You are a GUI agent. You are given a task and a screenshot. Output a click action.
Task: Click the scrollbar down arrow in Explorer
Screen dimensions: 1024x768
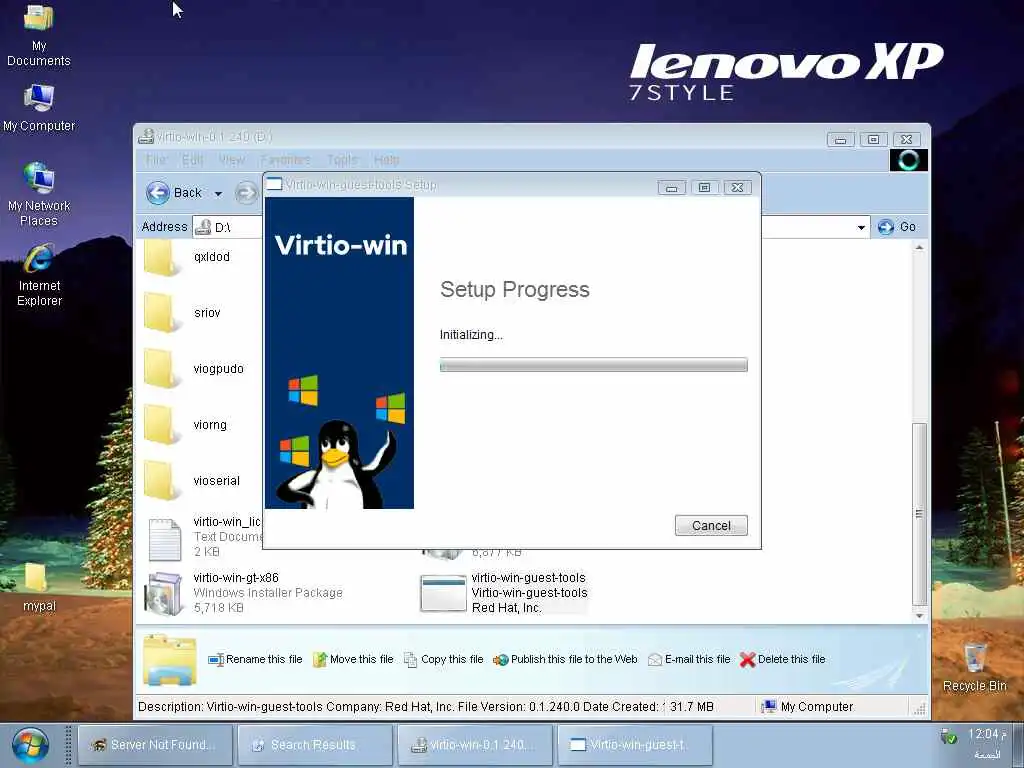[x=920, y=616]
